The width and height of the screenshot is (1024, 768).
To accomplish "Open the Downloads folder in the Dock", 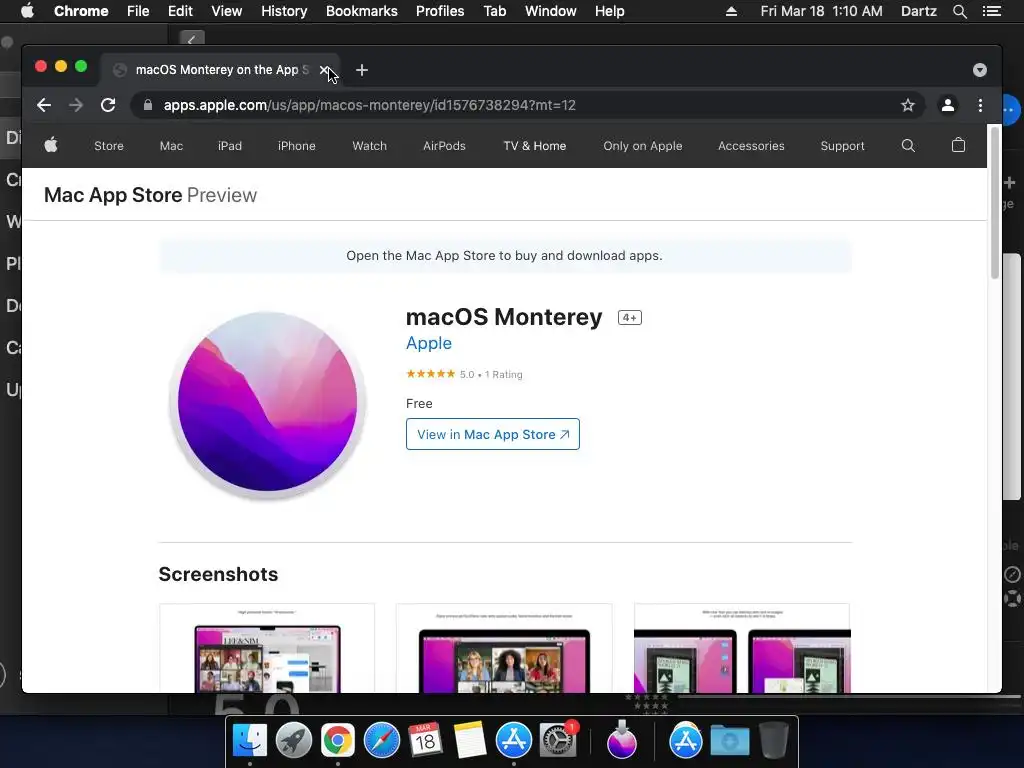I will pyautogui.click(x=729, y=741).
